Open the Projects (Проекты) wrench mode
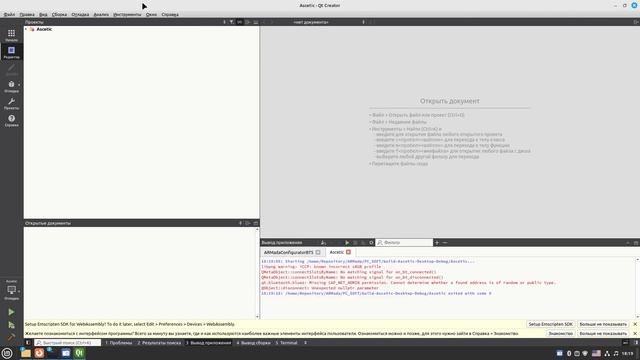The image size is (640, 360). click(11, 104)
